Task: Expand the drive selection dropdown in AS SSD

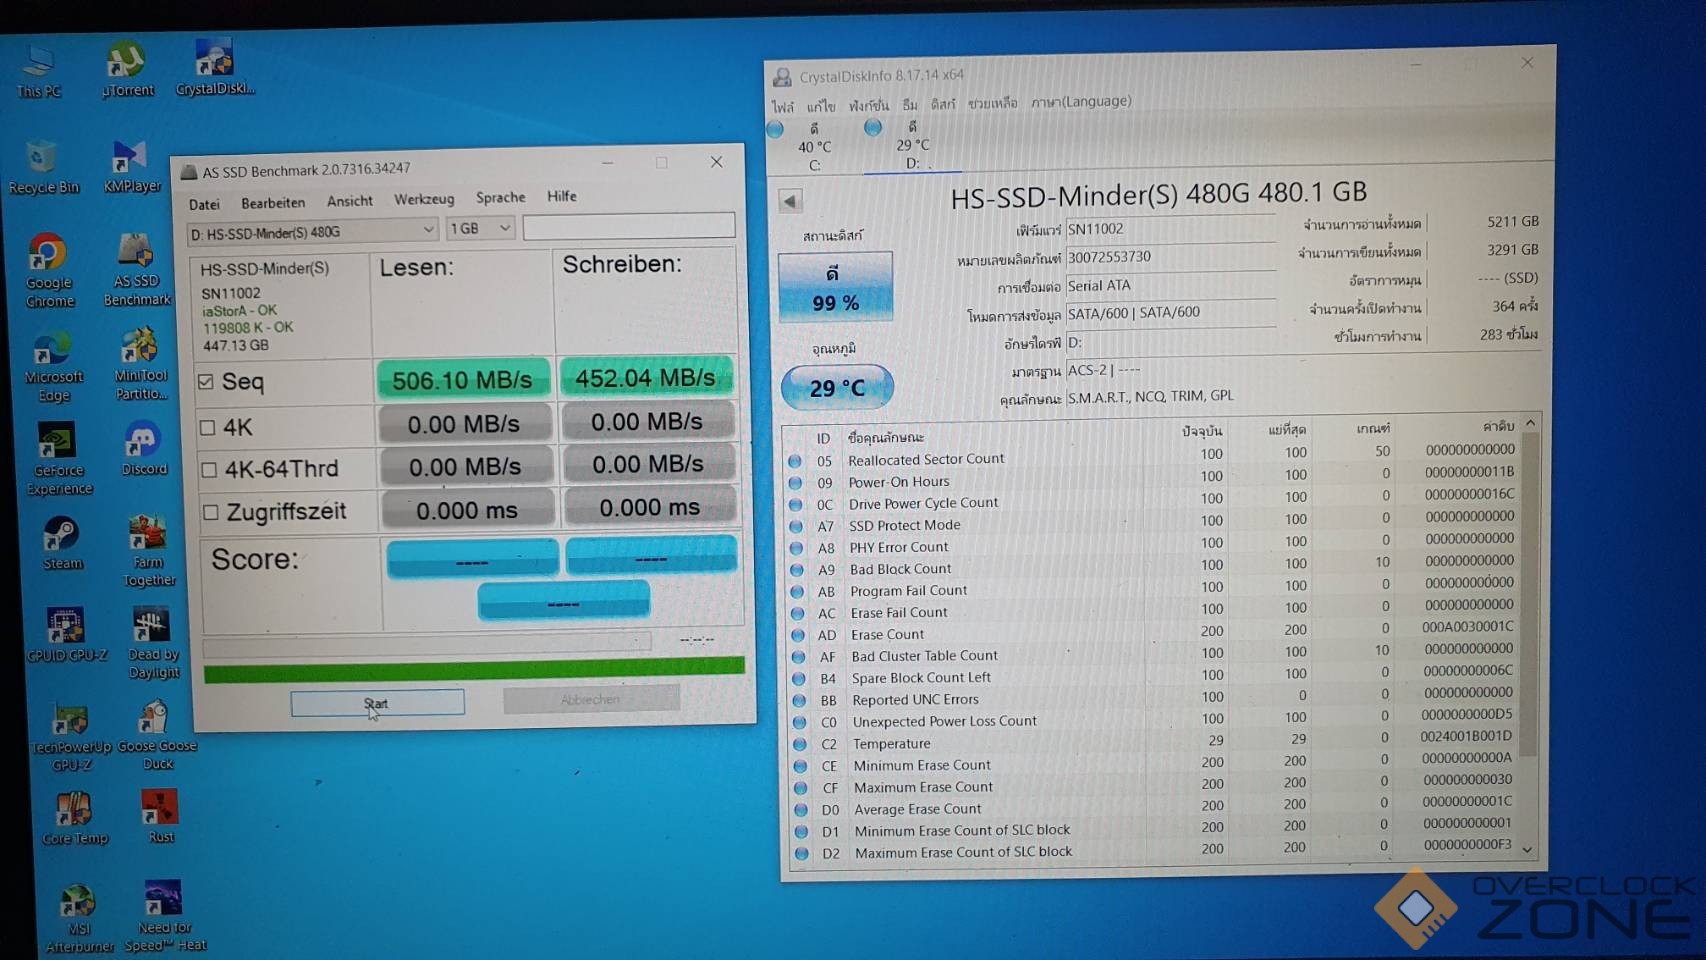Action: (x=427, y=230)
